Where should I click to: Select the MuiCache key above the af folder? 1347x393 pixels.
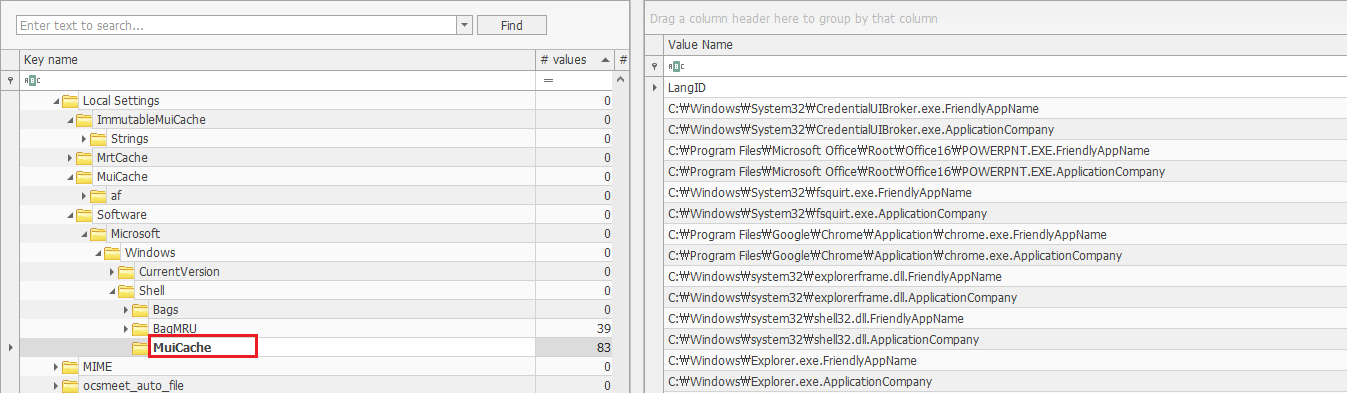click(x=122, y=177)
